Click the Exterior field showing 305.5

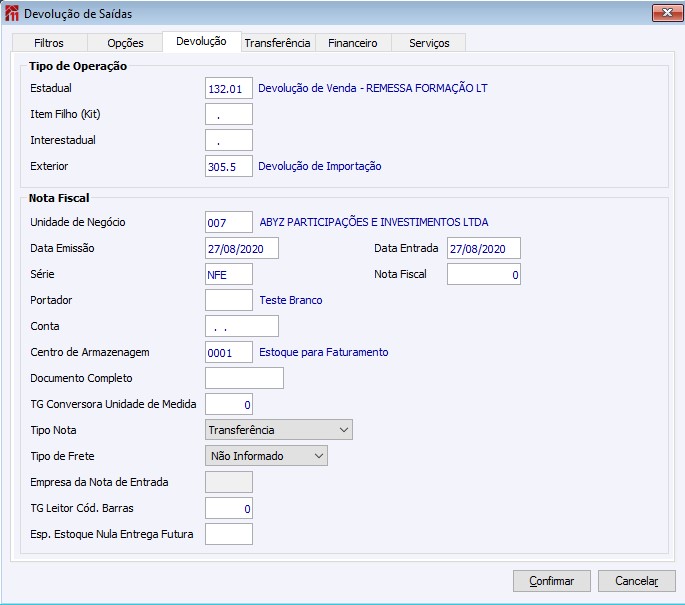tap(229, 166)
